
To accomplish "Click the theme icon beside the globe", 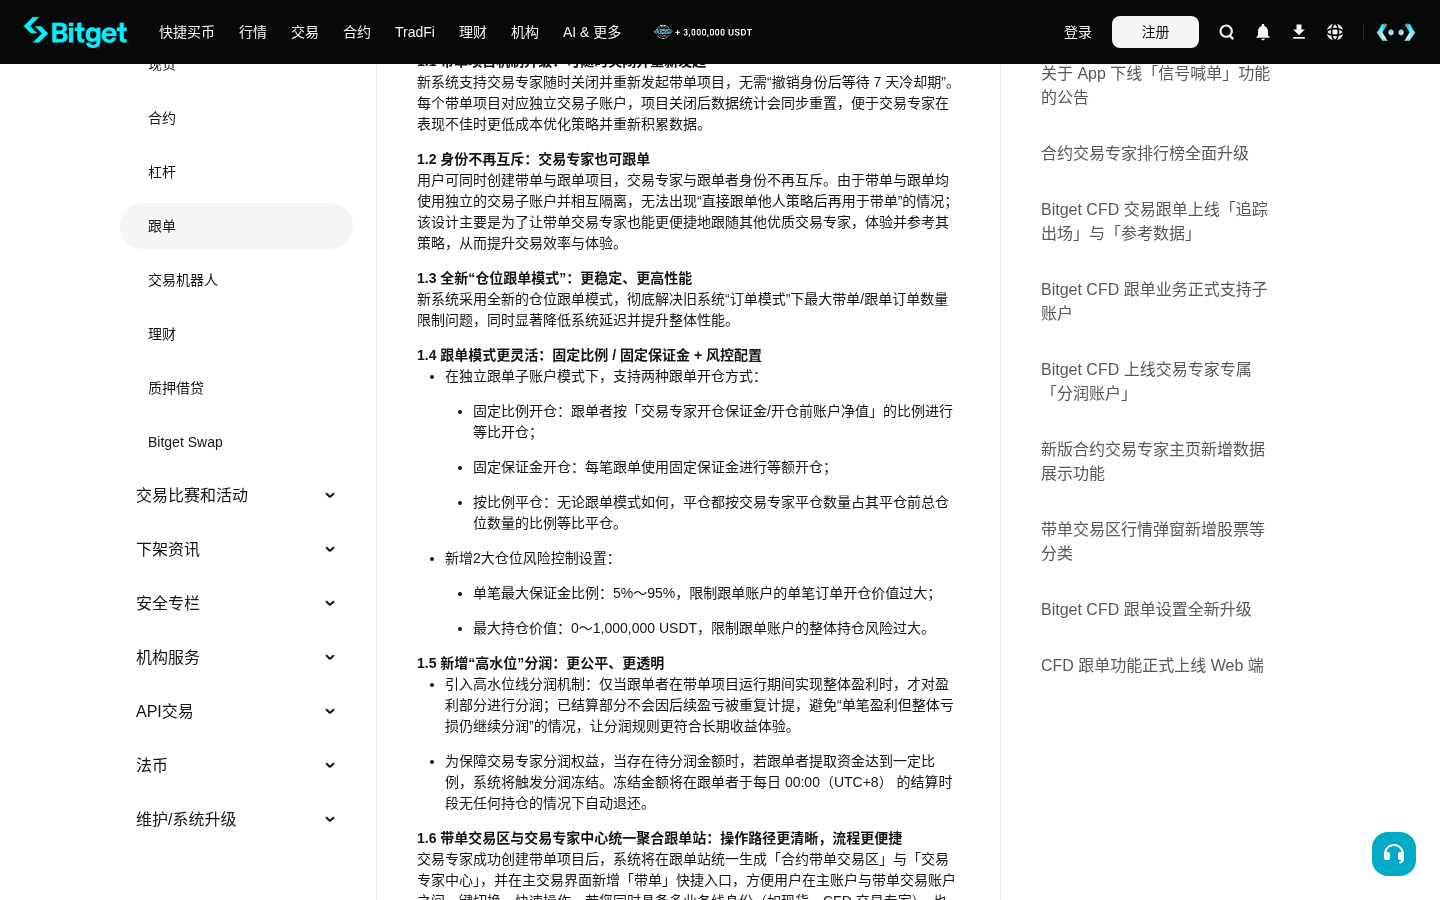I will pos(1396,32).
